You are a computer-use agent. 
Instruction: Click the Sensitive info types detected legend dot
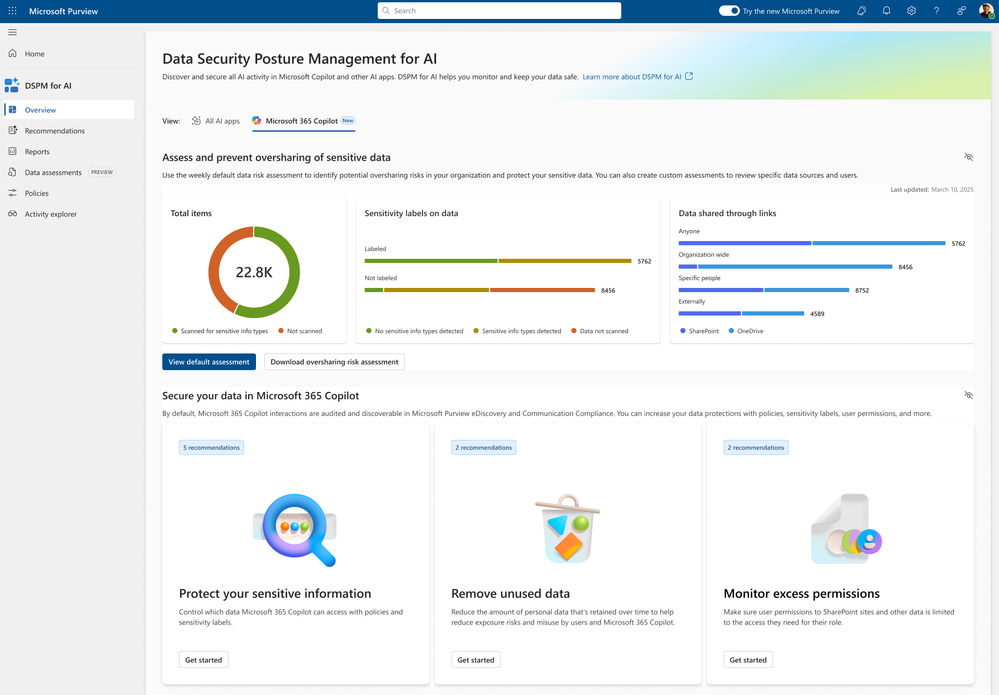pos(476,331)
